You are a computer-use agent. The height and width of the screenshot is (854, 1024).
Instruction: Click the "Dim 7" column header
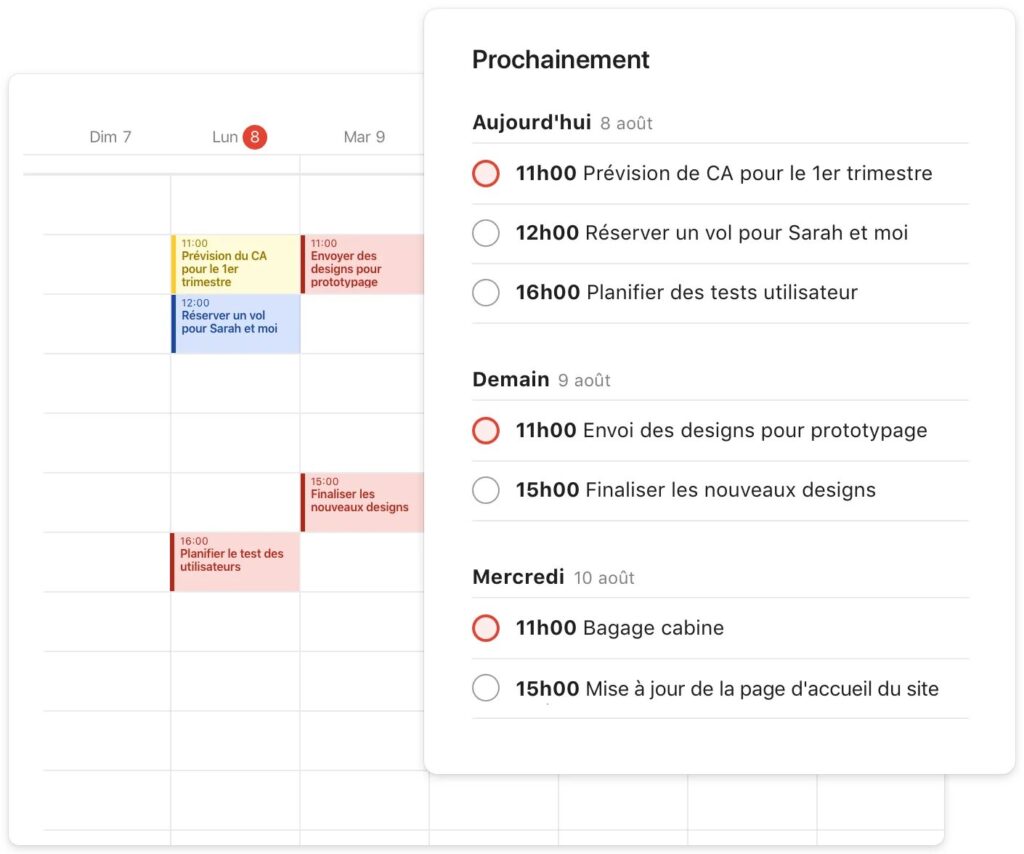pos(110,136)
